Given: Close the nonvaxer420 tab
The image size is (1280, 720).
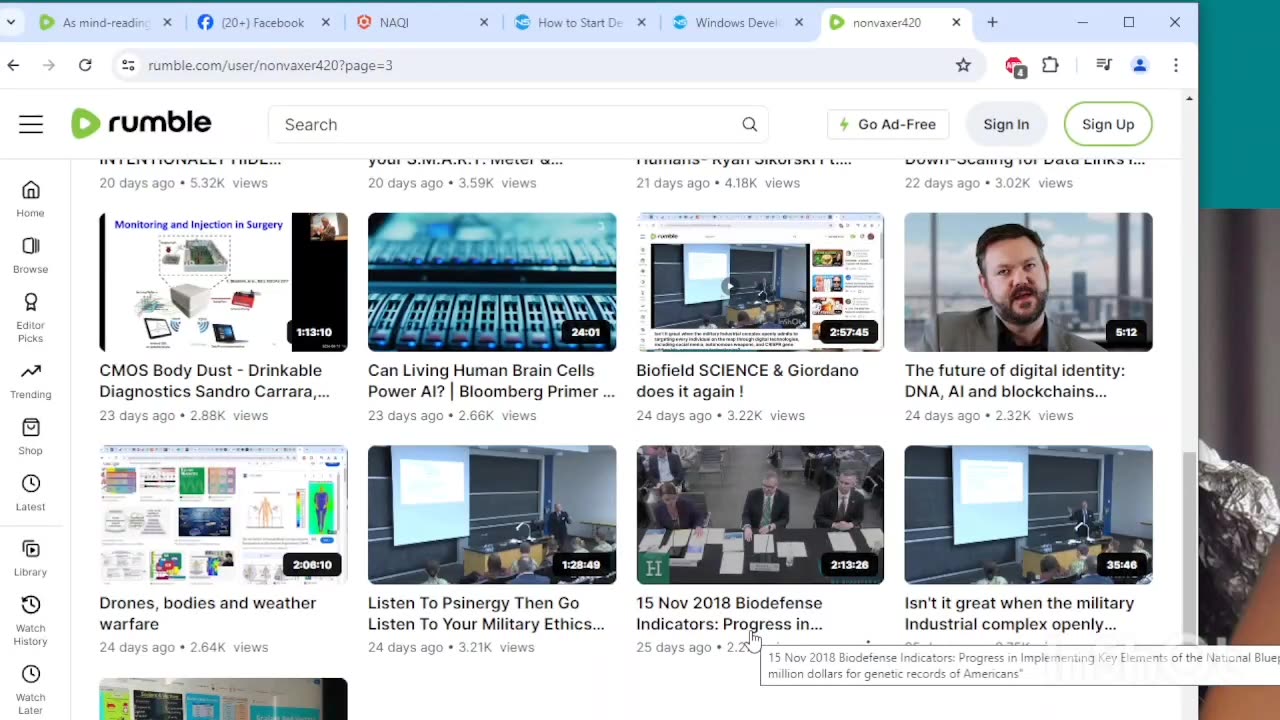Looking at the screenshot, I should click(956, 22).
